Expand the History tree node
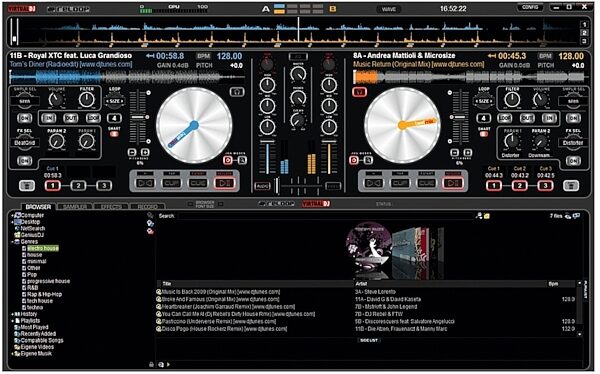 (12, 314)
